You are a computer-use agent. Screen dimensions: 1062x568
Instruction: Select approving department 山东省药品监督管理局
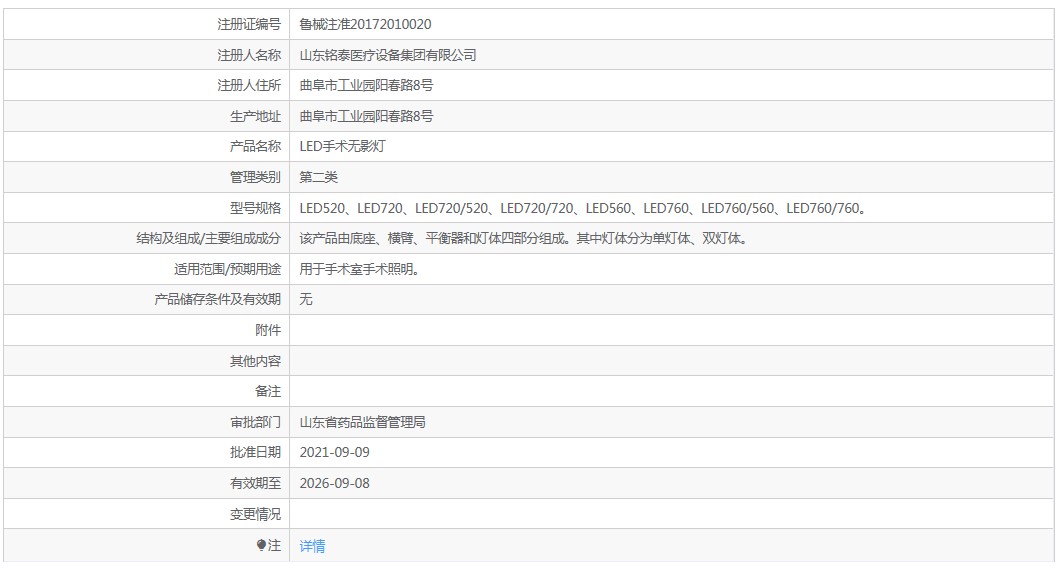[x=362, y=422]
